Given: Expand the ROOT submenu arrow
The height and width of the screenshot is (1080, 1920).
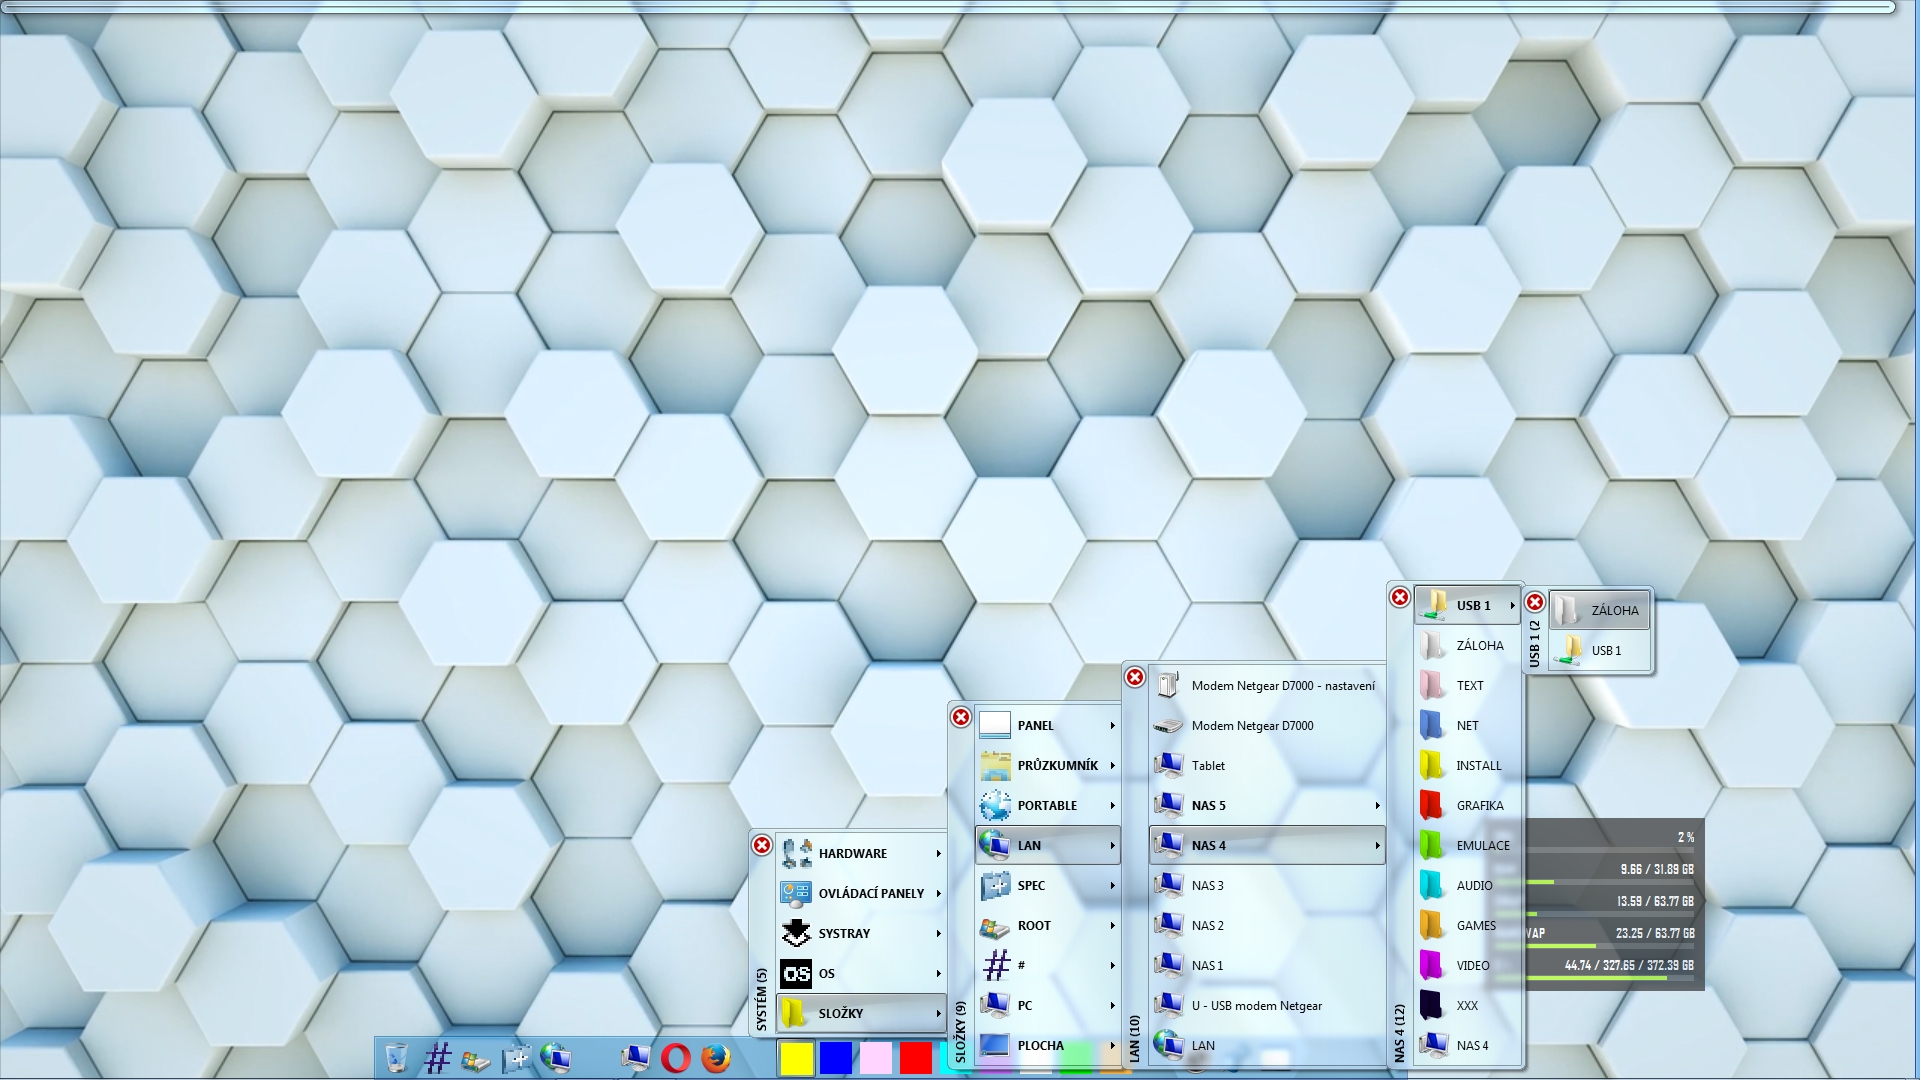Looking at the screenshot, I should [x=1112, y=926].
